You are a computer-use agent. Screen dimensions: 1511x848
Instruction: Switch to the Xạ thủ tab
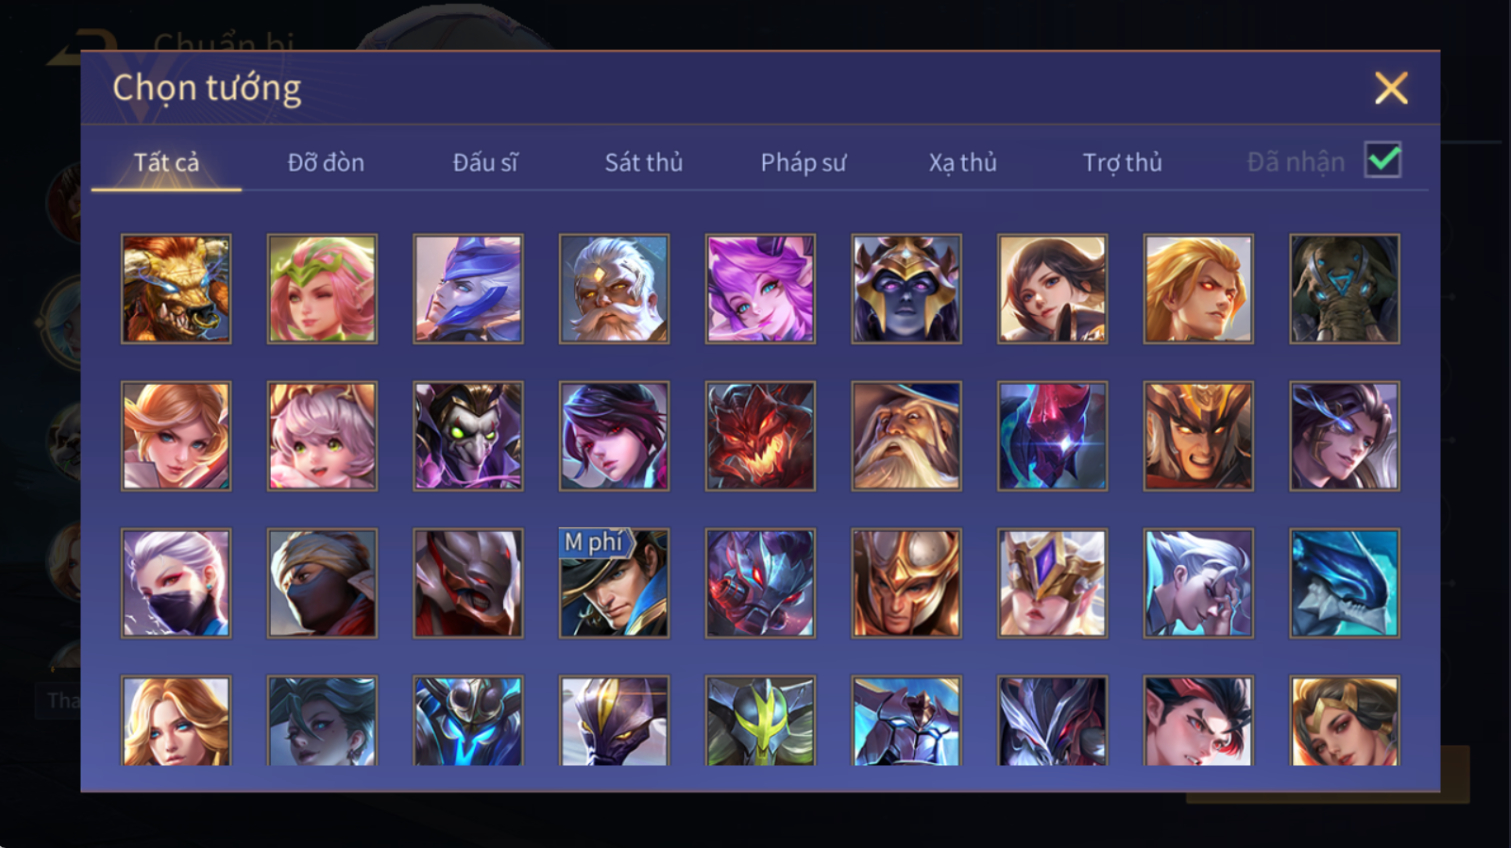(x=963, y=162)
